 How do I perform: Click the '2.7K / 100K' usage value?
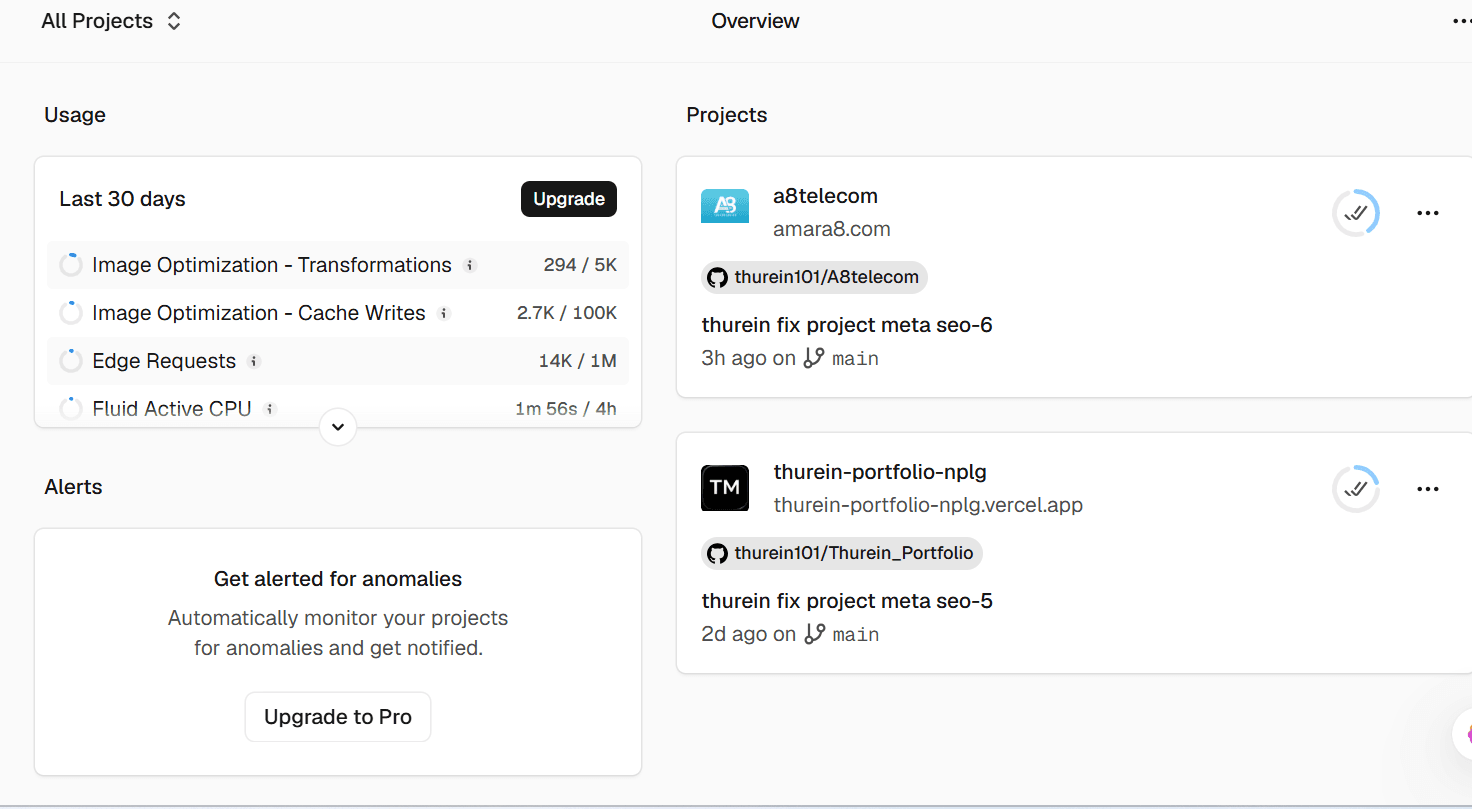point(567,313)
